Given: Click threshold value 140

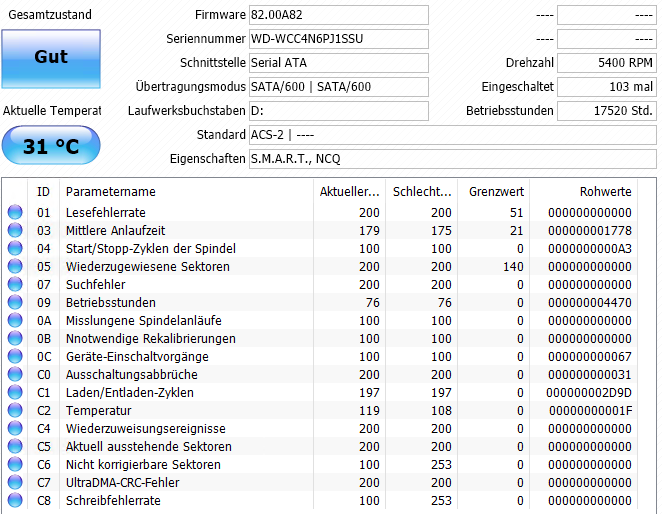Looking at the screenshot, I should tap(513, 267).
